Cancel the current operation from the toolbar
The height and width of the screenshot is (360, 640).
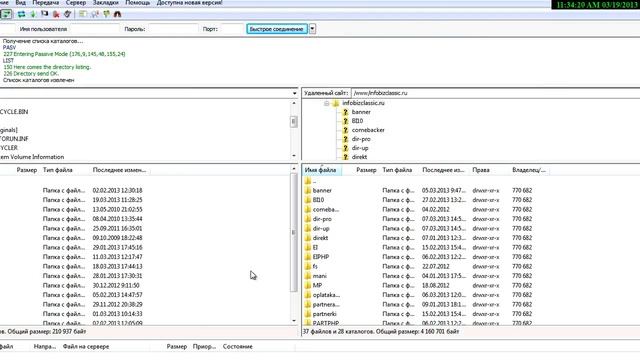click(x=44, y=14)
